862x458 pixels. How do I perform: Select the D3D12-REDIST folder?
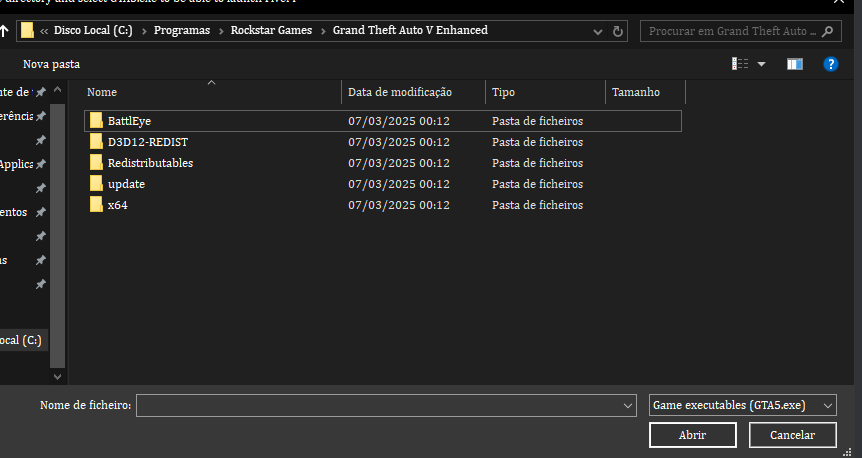(x=383, y=142)
